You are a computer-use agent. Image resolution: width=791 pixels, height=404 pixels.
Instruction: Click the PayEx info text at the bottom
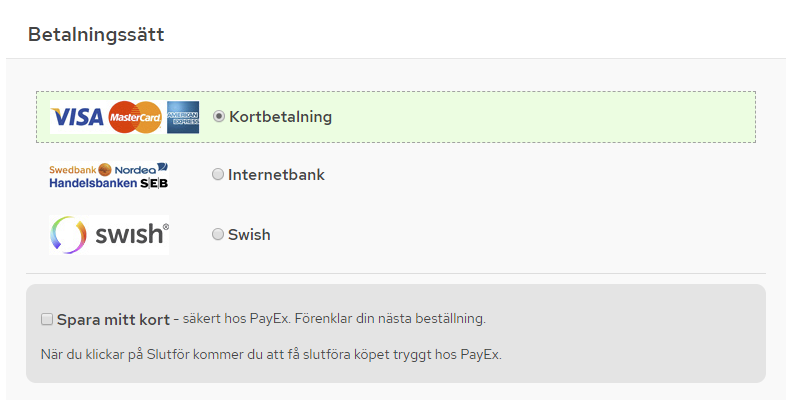click(271, 355)
